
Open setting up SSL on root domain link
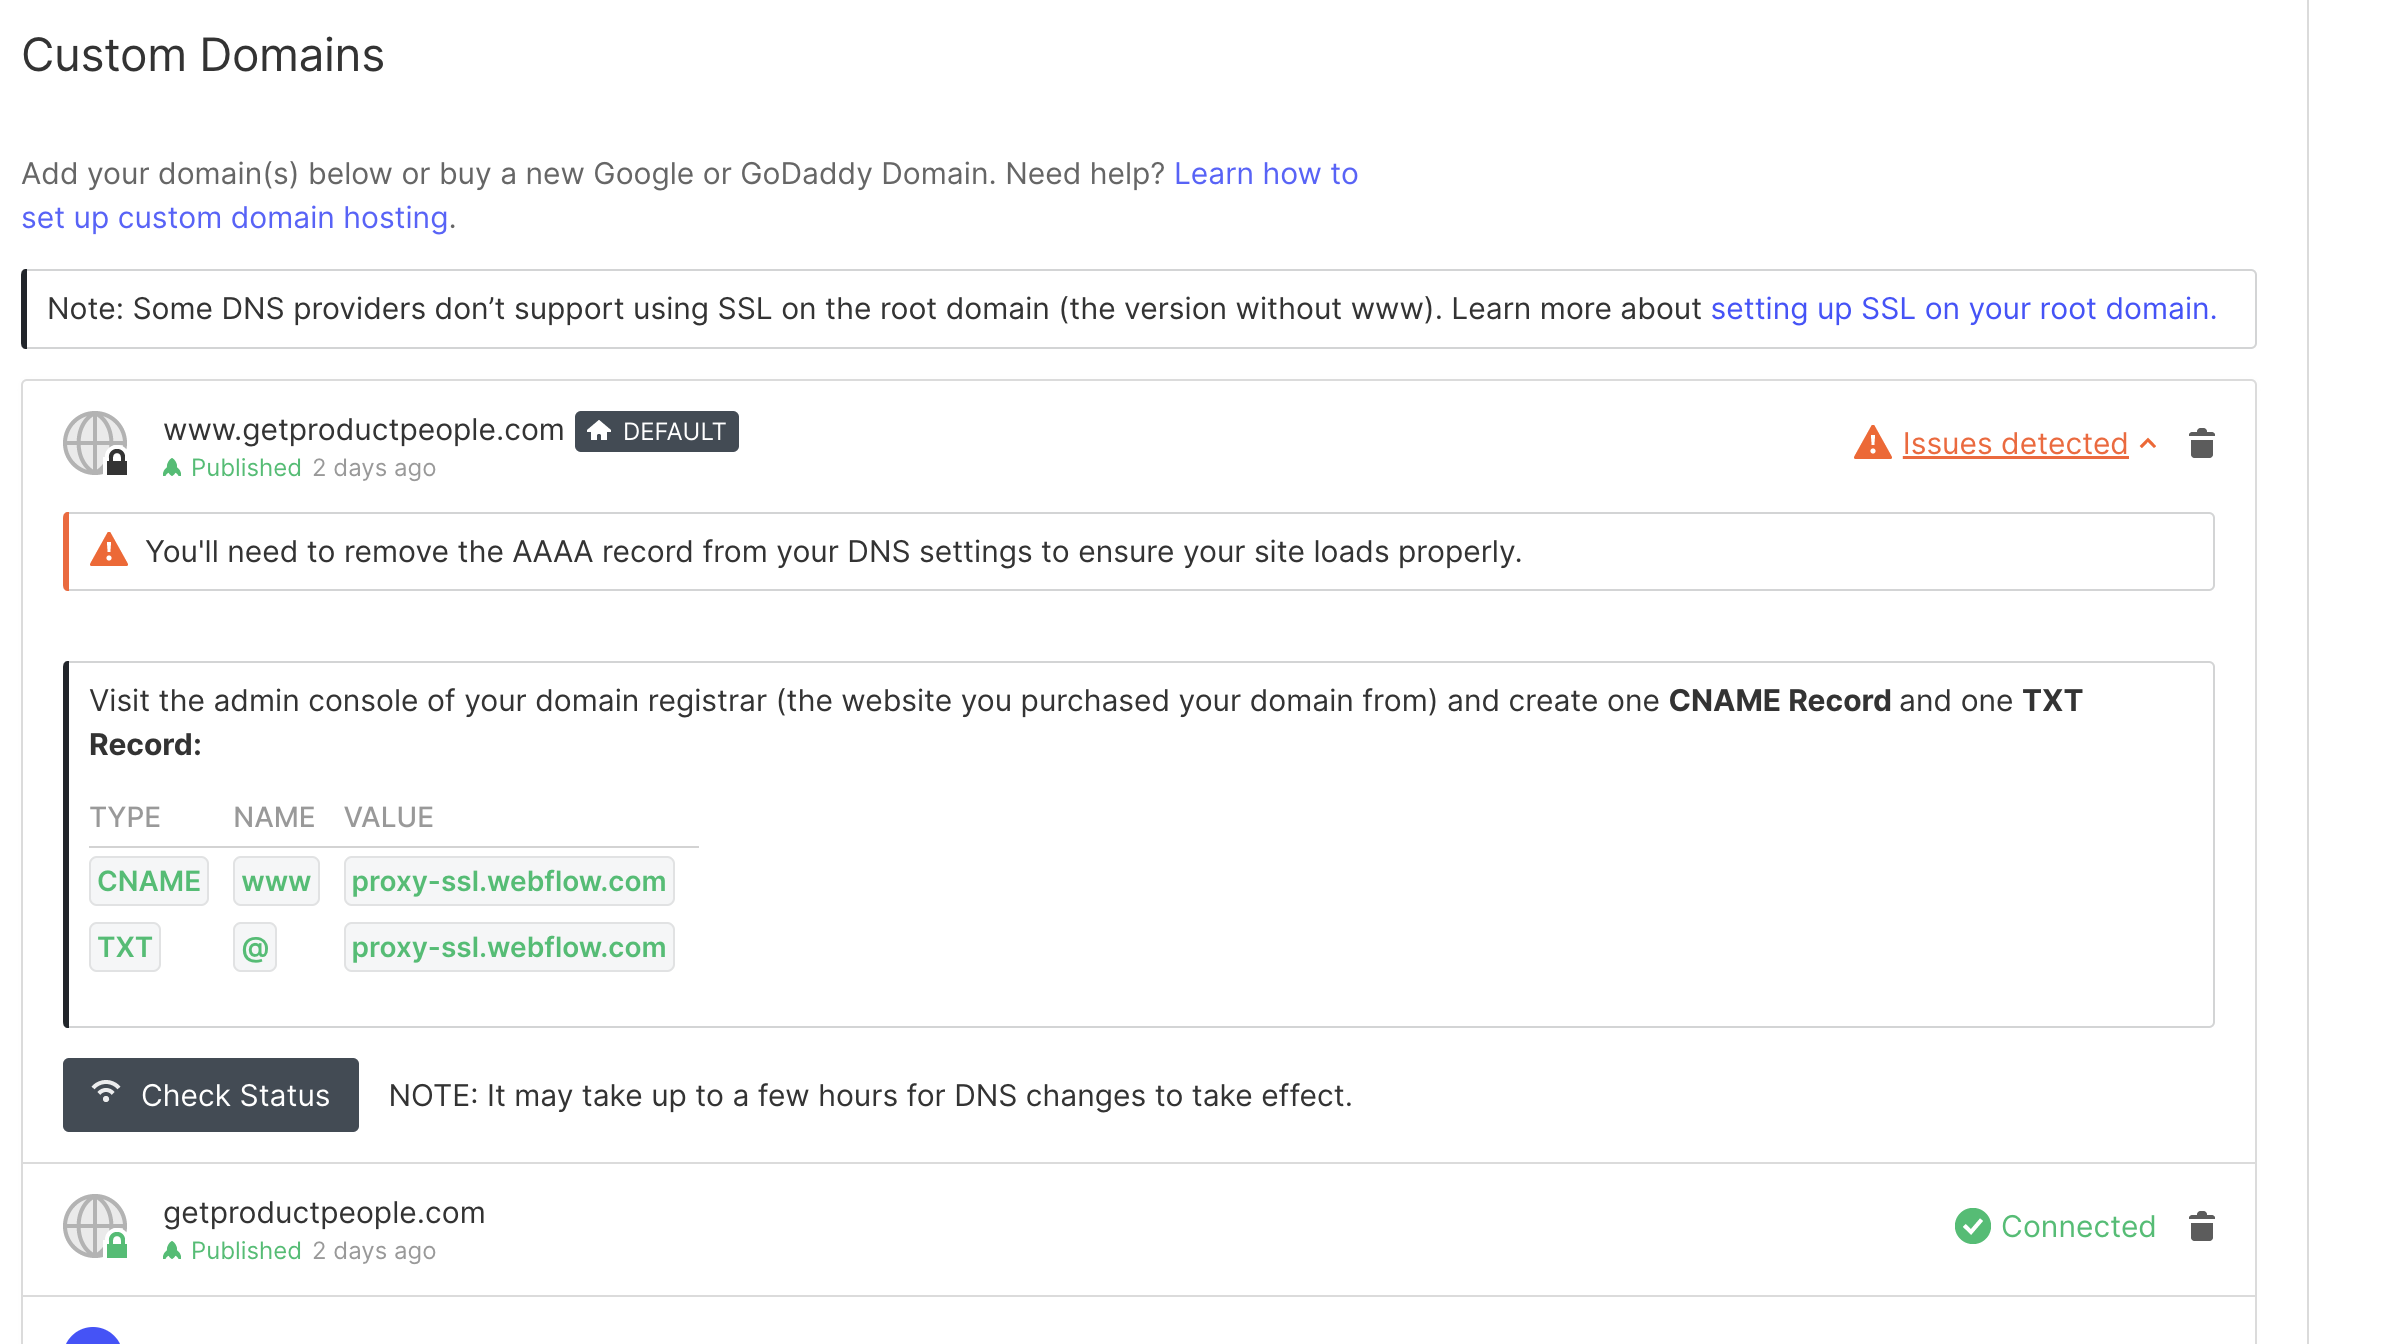1963,309
